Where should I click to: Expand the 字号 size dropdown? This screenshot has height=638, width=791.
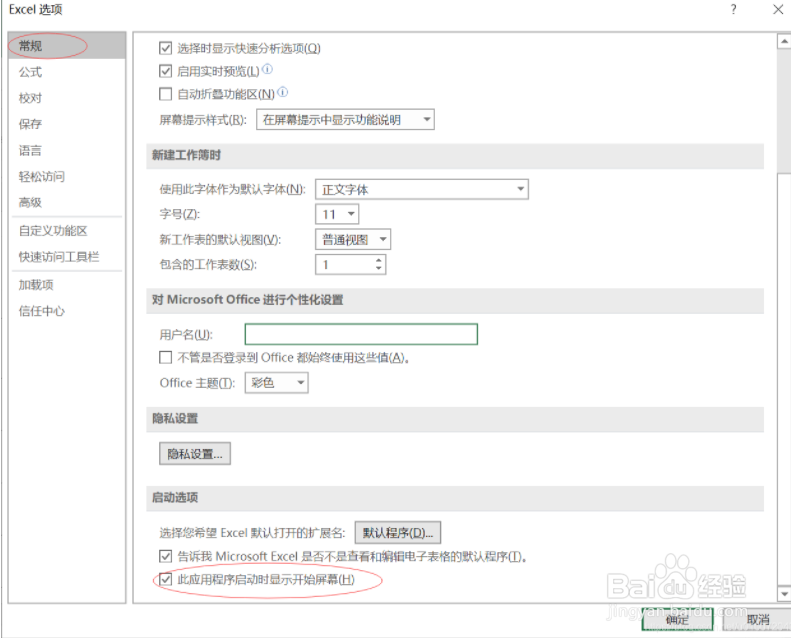coord(337,214)
